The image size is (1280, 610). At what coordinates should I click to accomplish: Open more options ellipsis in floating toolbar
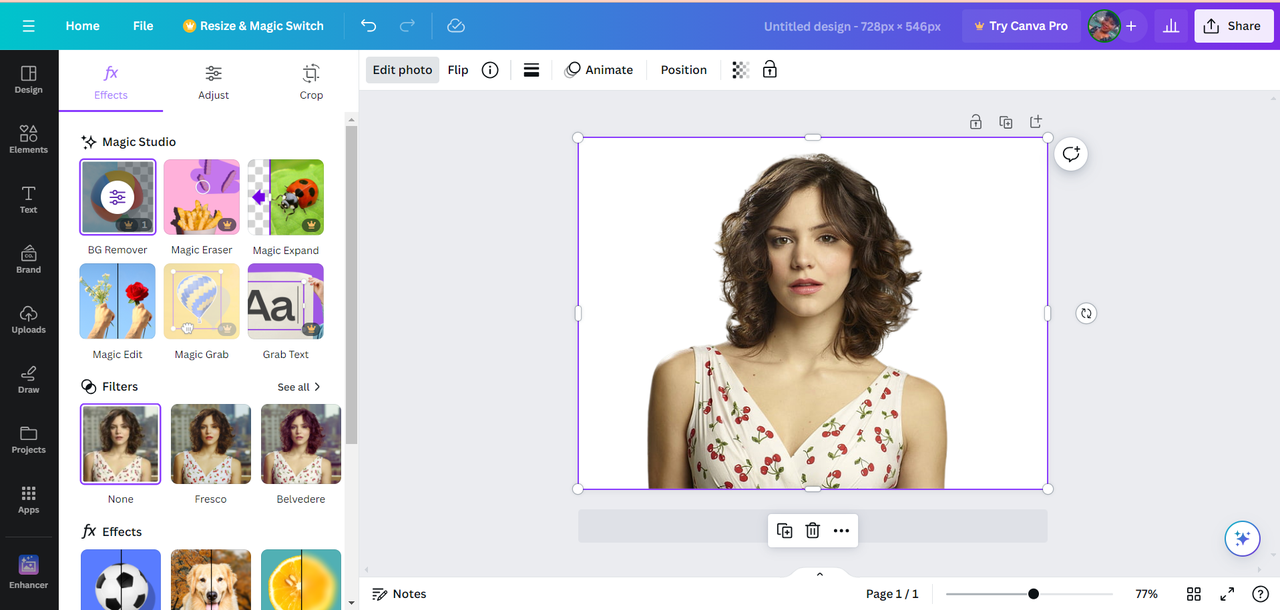point(841,531)
